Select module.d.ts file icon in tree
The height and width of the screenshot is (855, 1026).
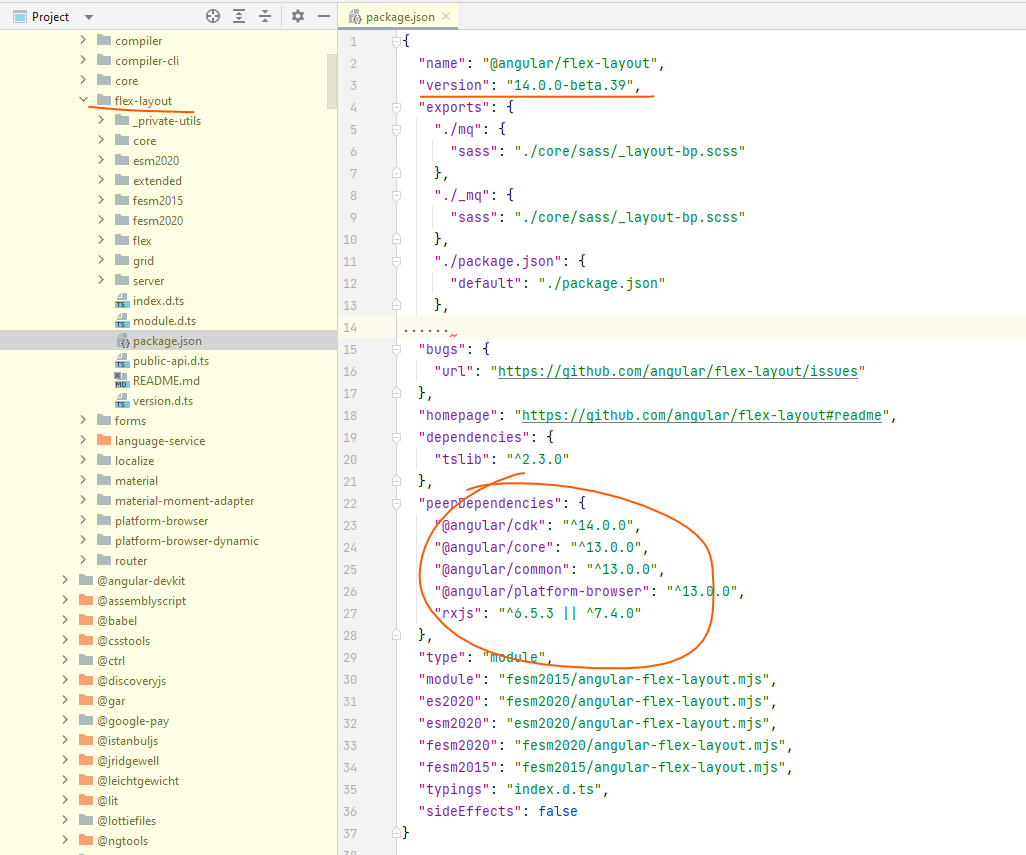pos(122,321)
